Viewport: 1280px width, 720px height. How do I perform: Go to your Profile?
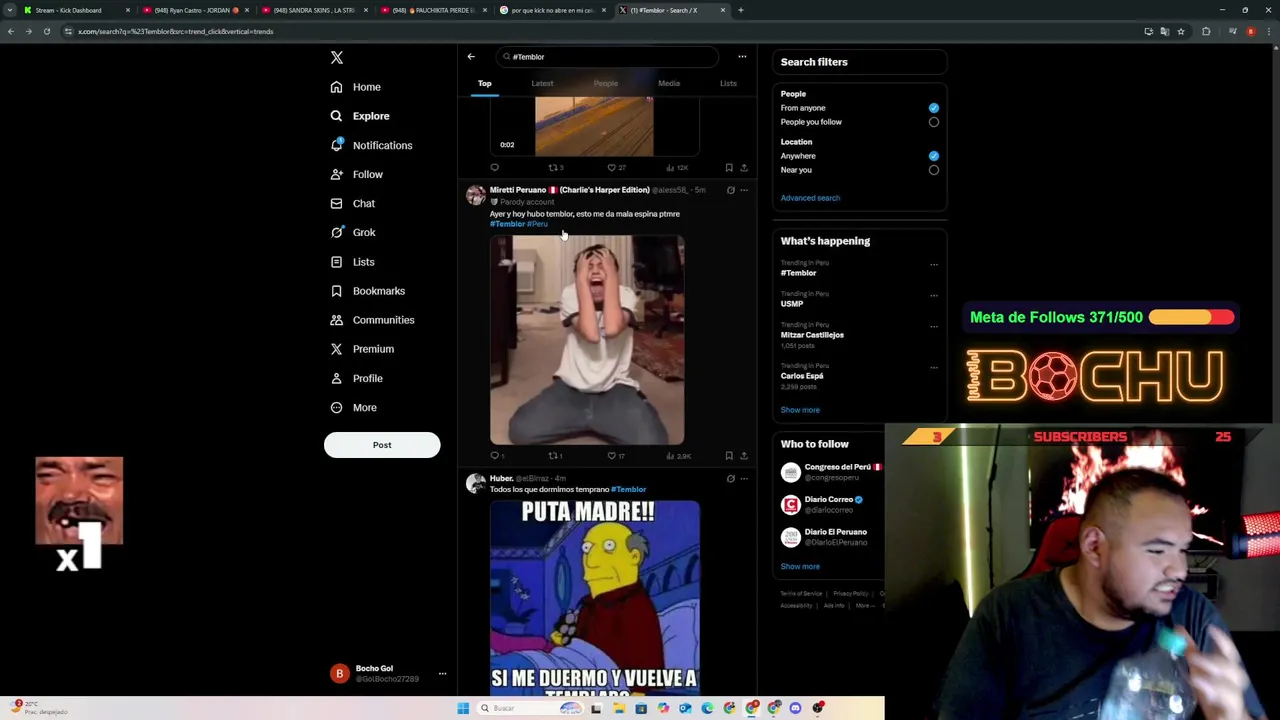point(357,378)
